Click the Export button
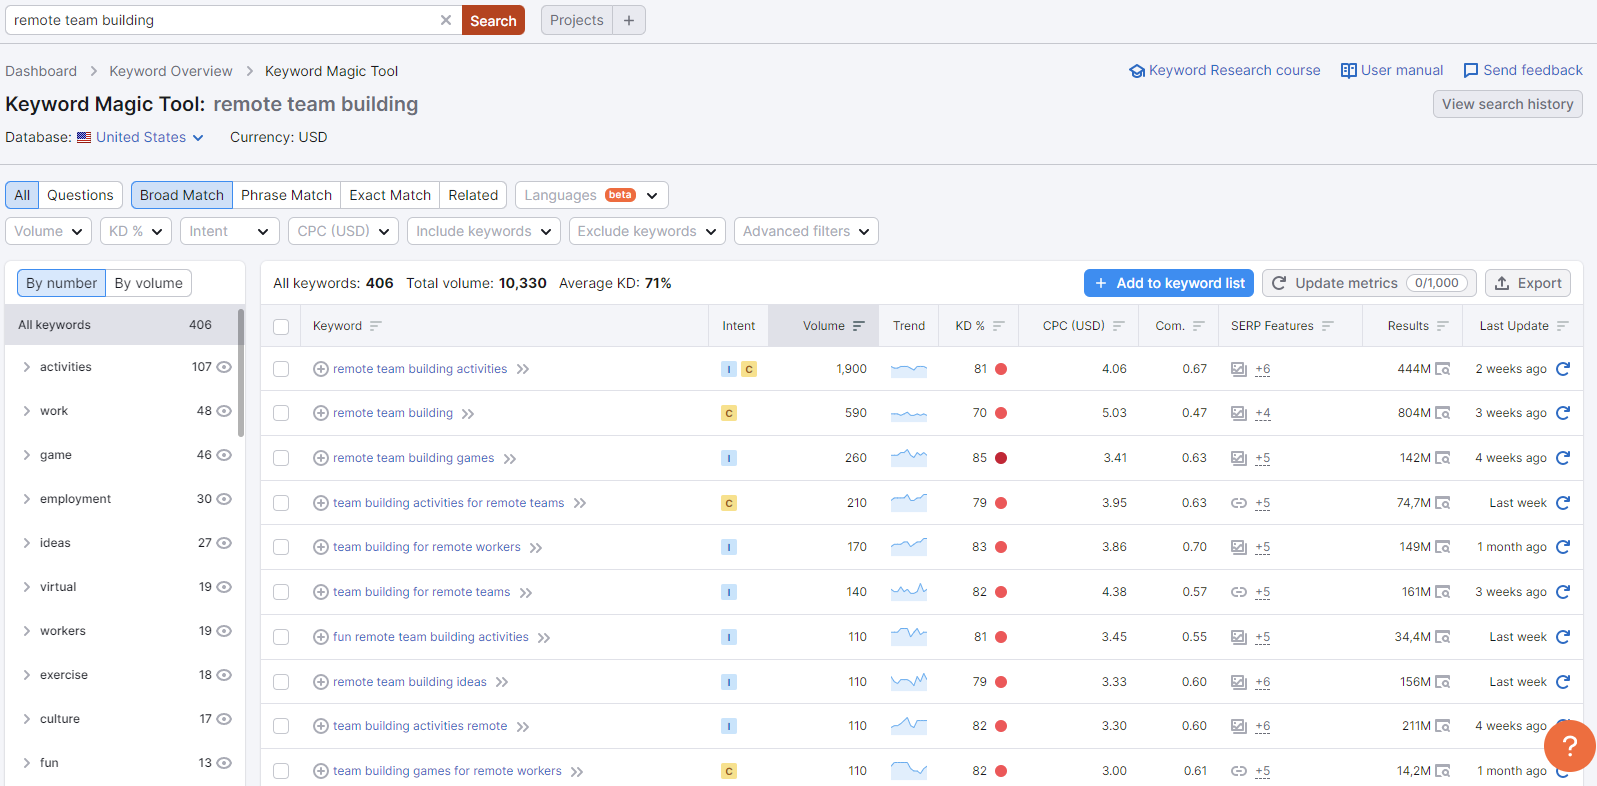Image resolution: width=1597 pixels, height=786 pixels. point(1528,283)
